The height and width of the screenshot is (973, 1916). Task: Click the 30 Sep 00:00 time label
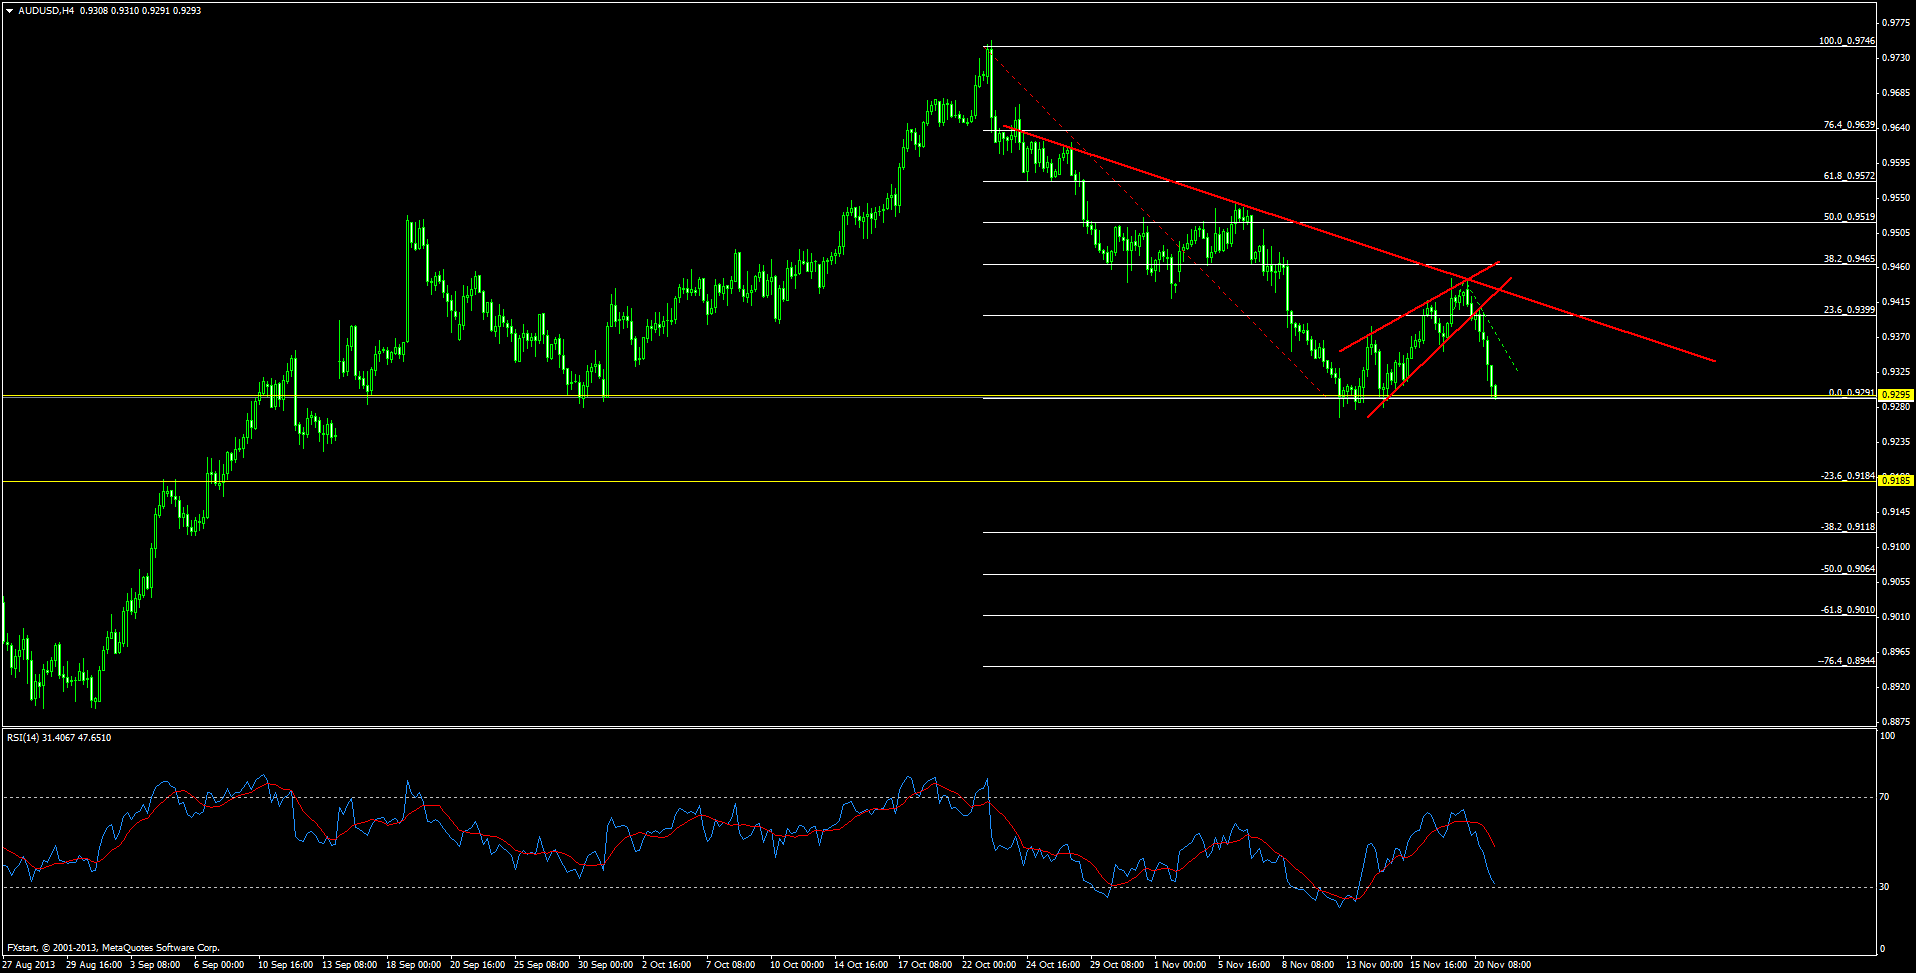click(x=606, y=965)
